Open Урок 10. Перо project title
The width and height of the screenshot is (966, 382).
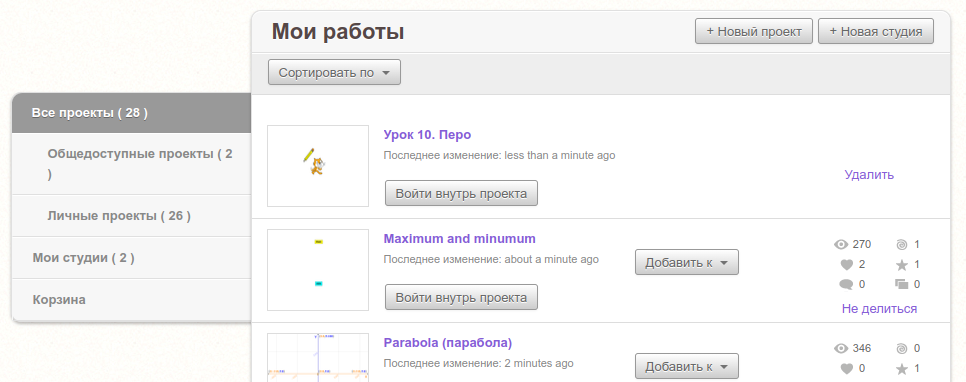point(427,135)
